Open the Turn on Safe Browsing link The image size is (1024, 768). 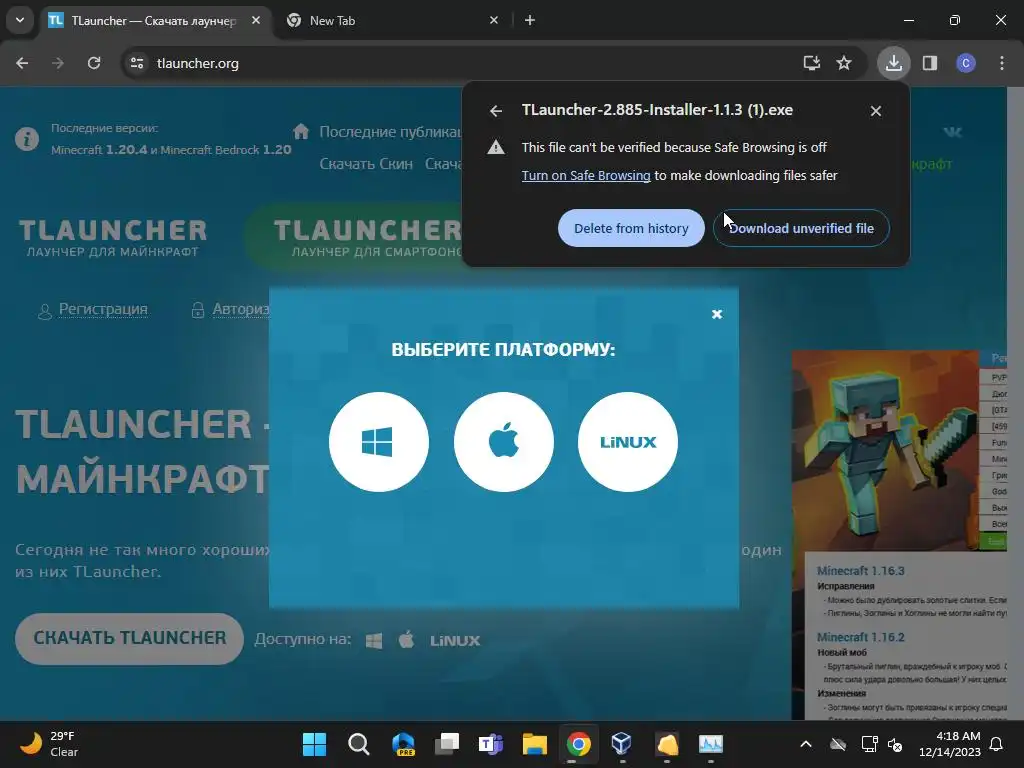pos(586,176)
